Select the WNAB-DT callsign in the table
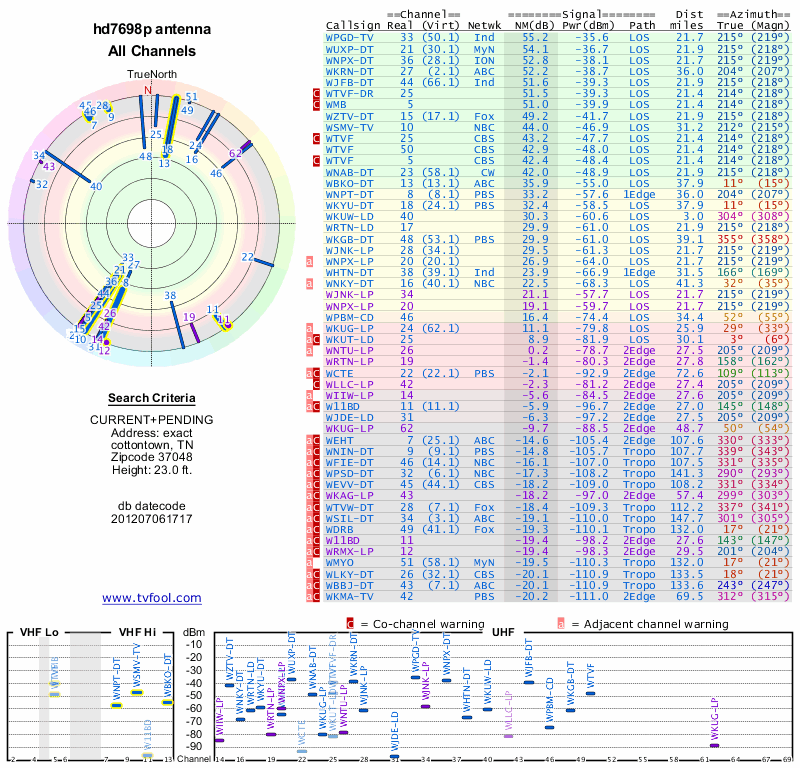800x768 pixels. 349,172
